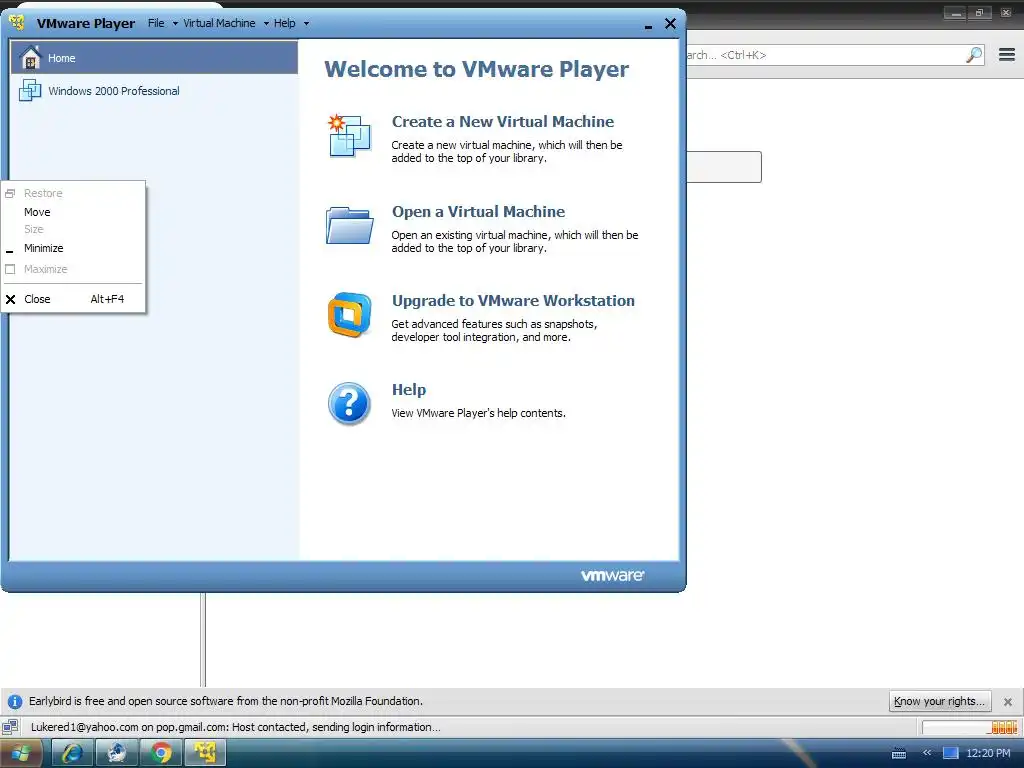
Task: Click the vmware logo in footer
Action: 612,575
